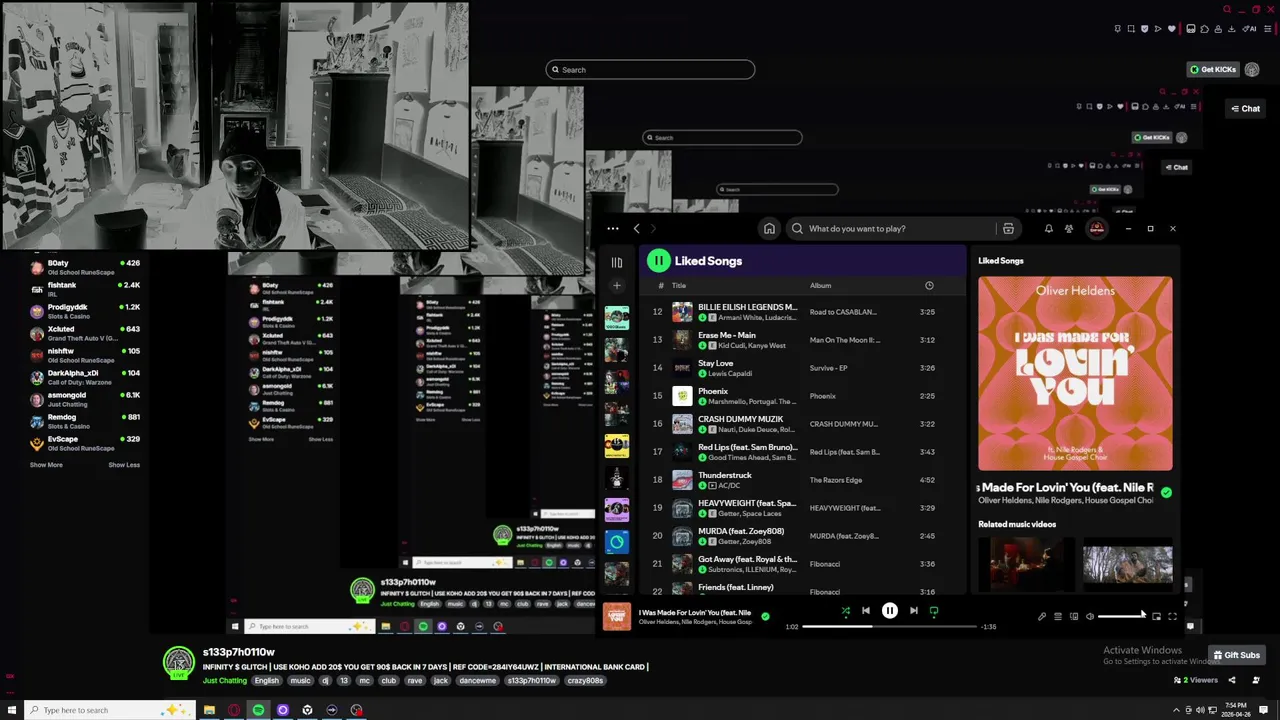Viewport: 1280px width, 720px height.
Task: Sort Liked Songs by duration clock icon
Action: [929, 286]
